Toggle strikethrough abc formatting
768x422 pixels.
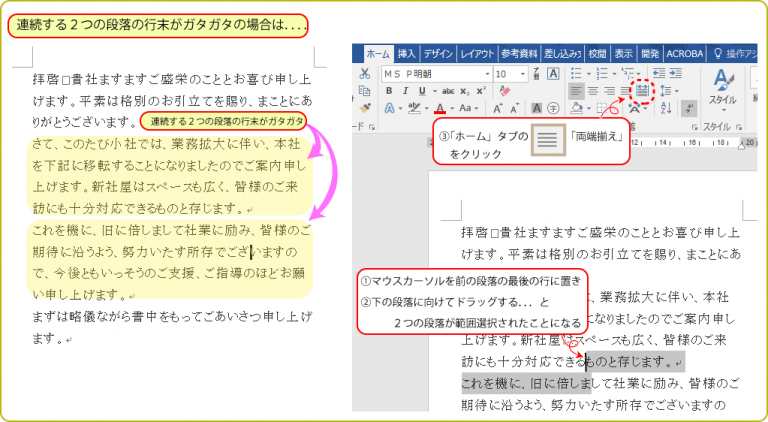(x=448, y=91)
